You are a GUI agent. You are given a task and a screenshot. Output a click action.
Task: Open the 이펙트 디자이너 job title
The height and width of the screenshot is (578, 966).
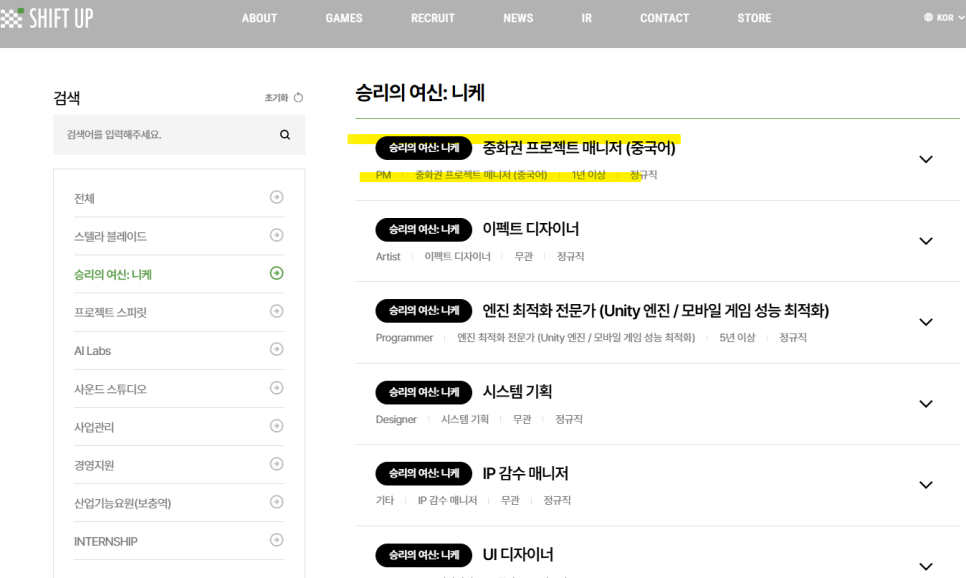[x=530, y=229]
